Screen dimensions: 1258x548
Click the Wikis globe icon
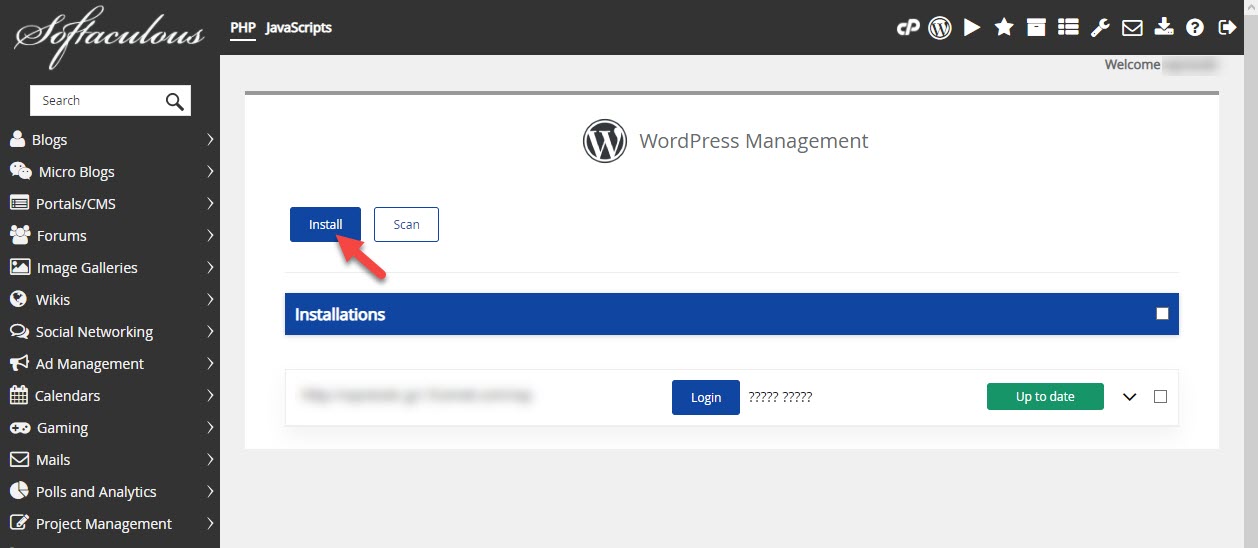coord(17,299)
